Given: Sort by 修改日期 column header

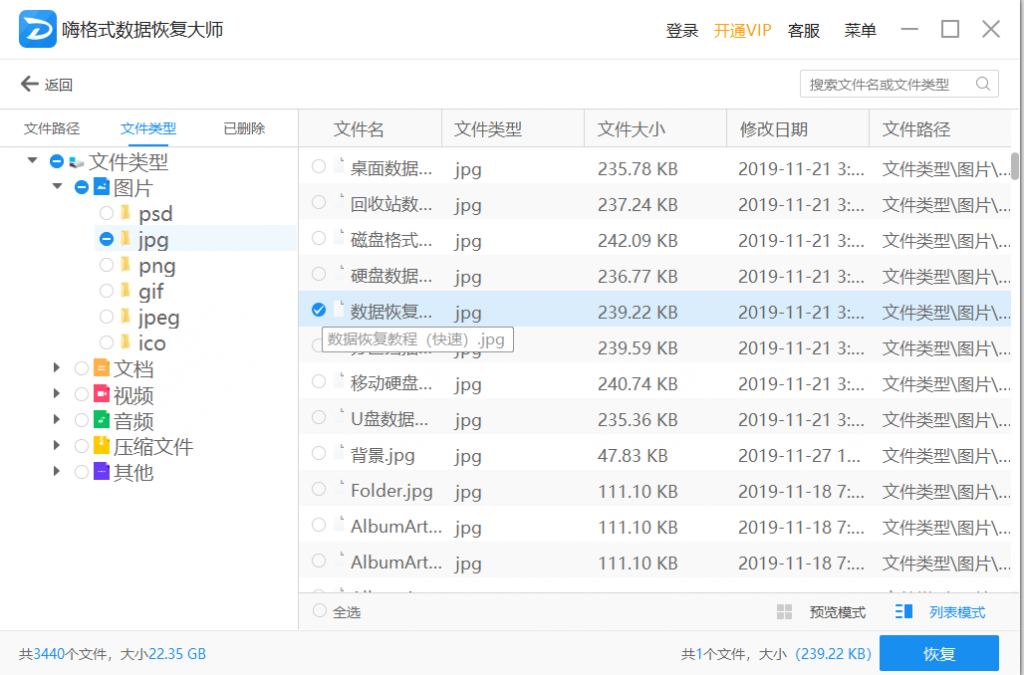Looking at the screenshot, I should click(x=774, y=129).
